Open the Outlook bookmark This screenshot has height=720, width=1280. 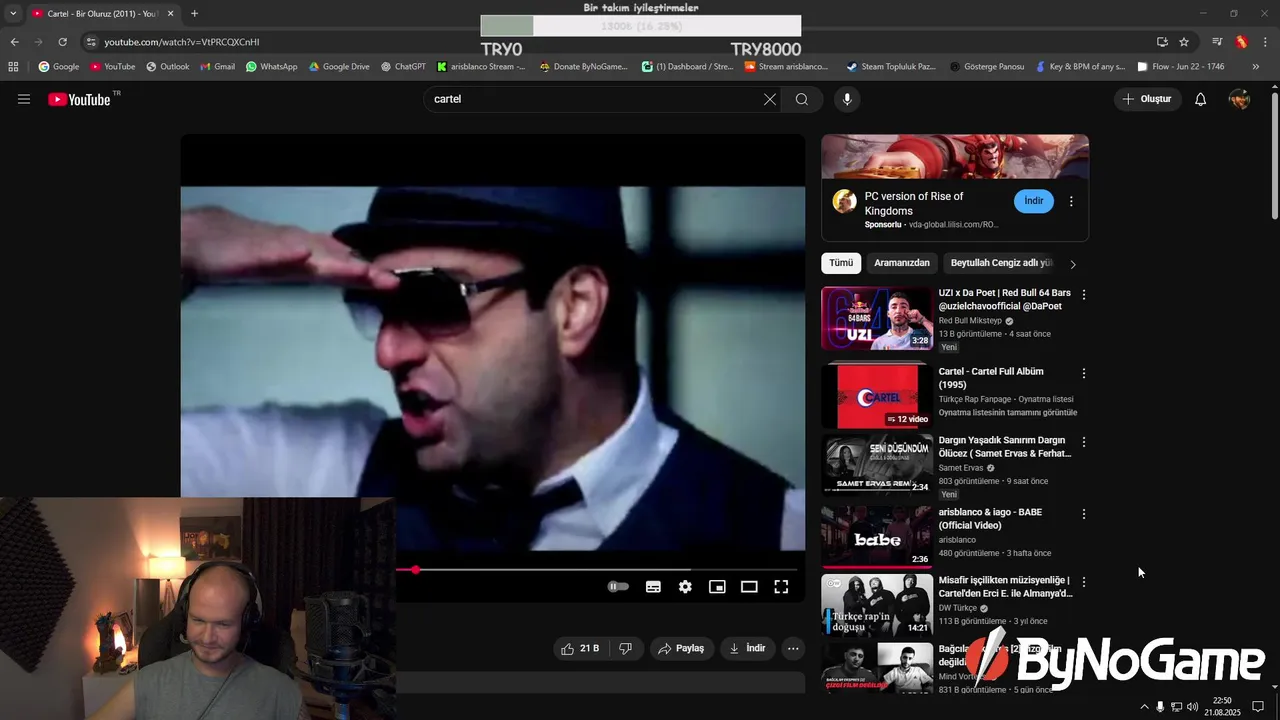coord(167,67)
